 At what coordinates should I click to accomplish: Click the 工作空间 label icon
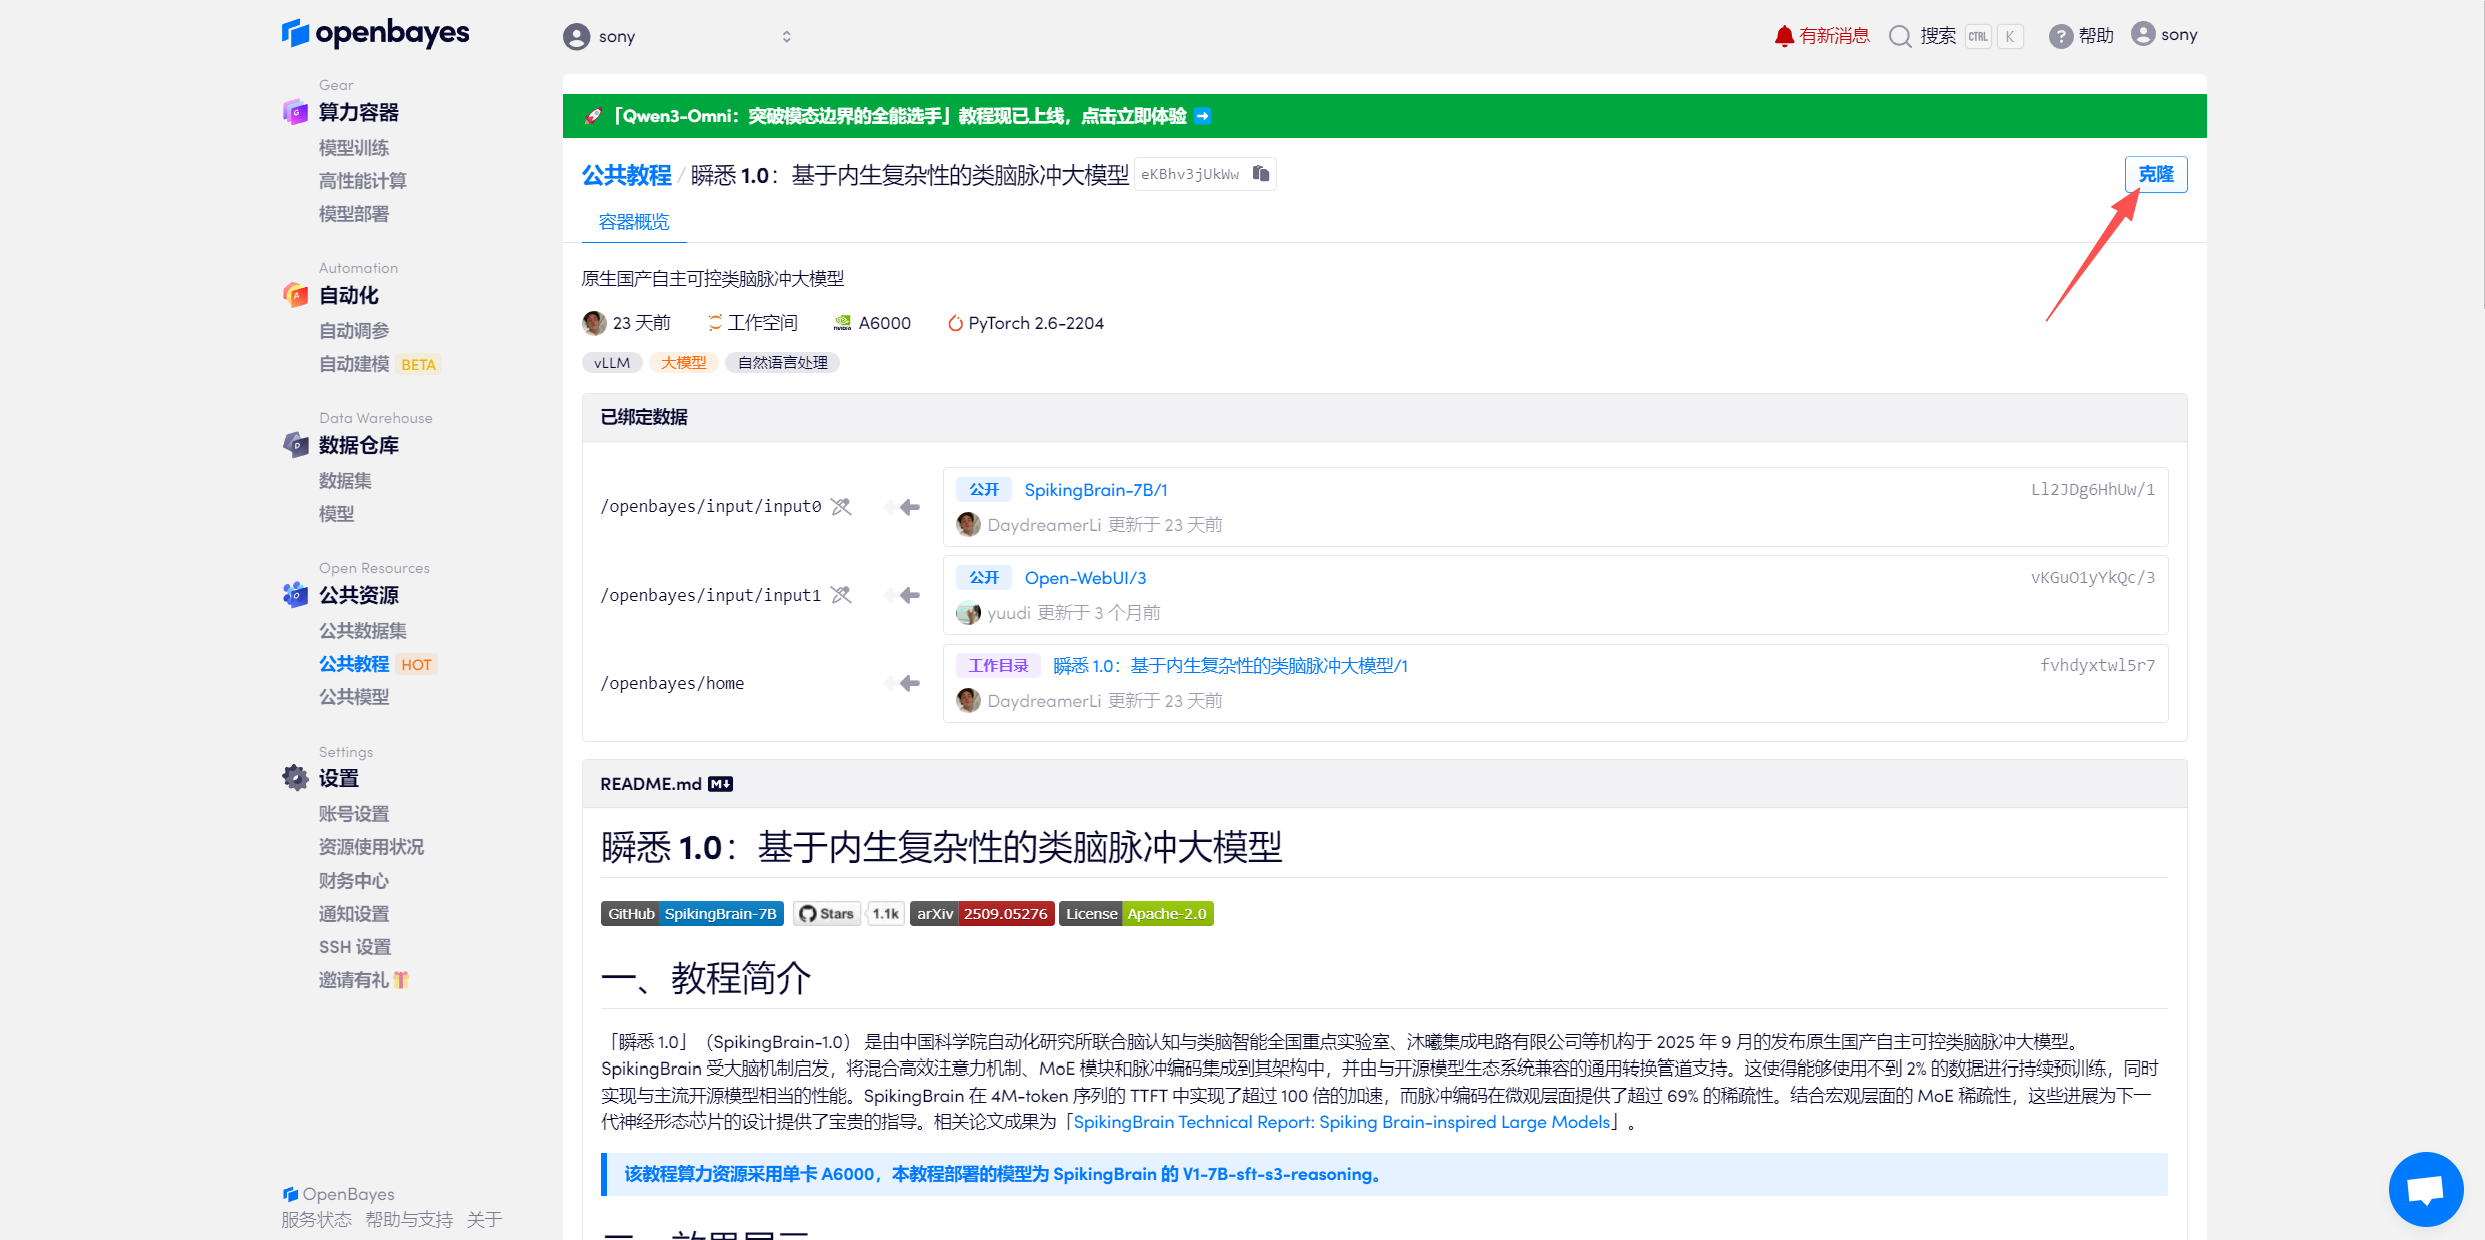(715, 323)
